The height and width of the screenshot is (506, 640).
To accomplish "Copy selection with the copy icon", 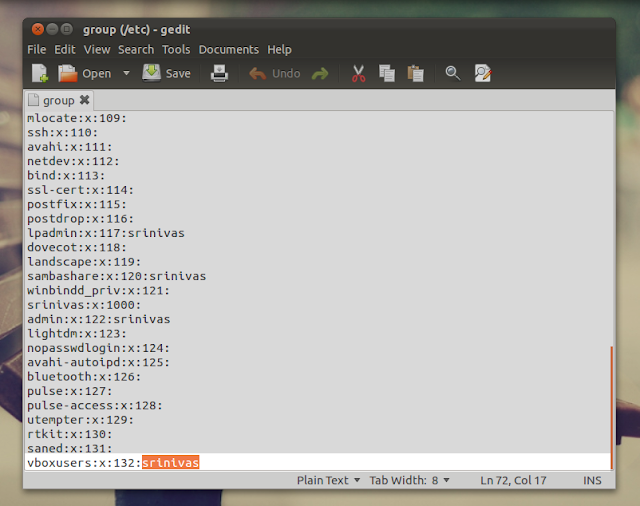I will tap(387, 73).
